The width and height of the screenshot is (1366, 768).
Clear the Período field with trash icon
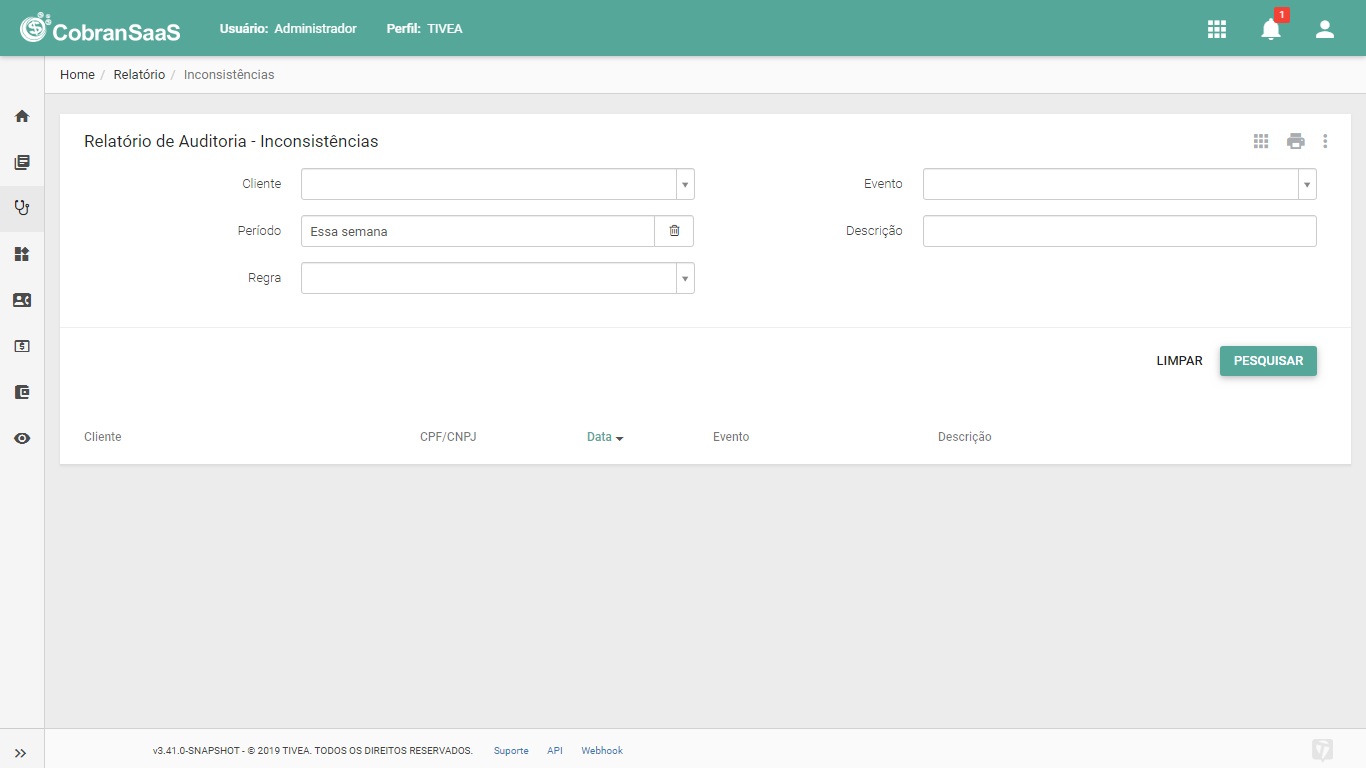(x=674, y=231)
